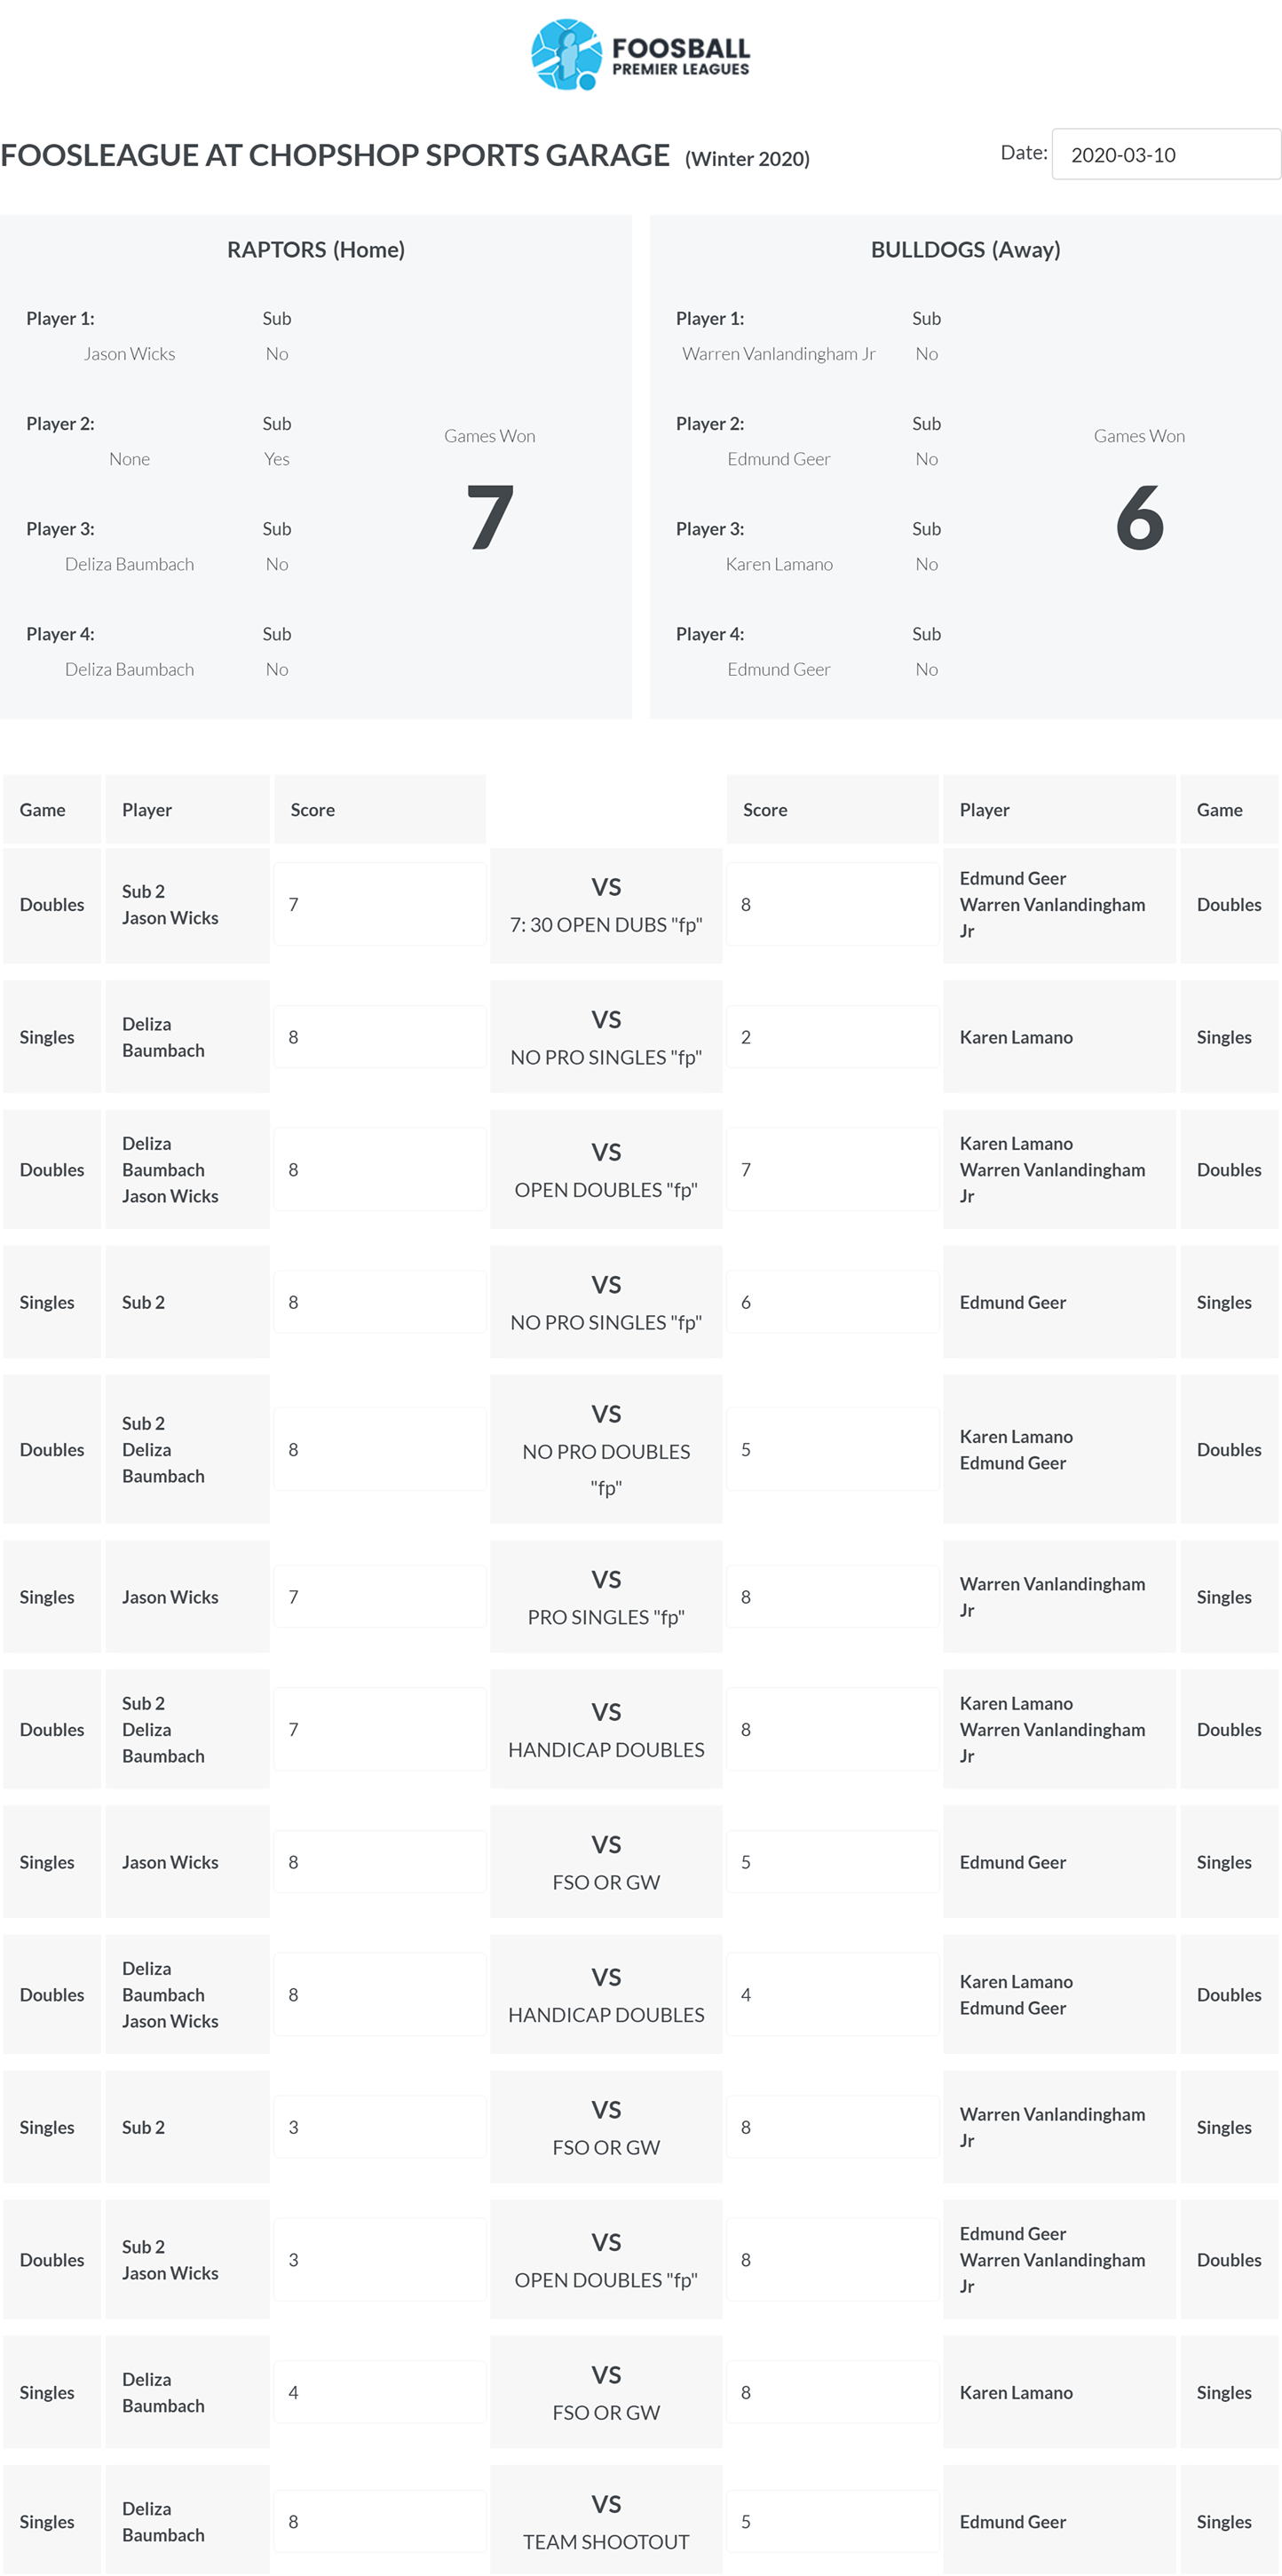This screenshot has height=2576, width=1282.
Task: Edit Raptors score in NO PRO DOUBLES game
Action: [380, 1449]
